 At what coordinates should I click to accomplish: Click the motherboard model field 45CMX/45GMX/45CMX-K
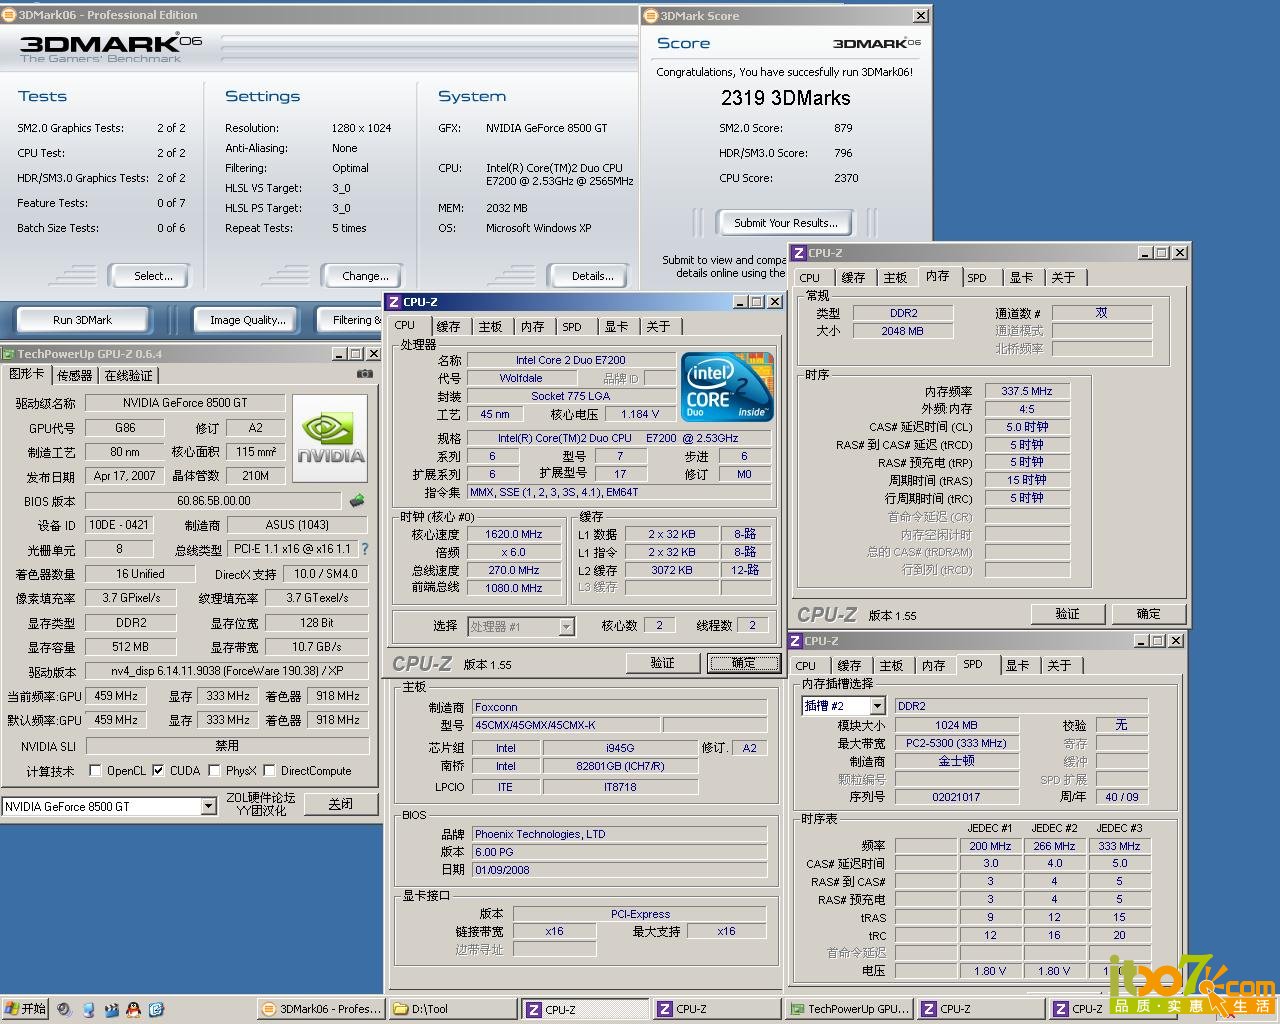coord(566,725)
